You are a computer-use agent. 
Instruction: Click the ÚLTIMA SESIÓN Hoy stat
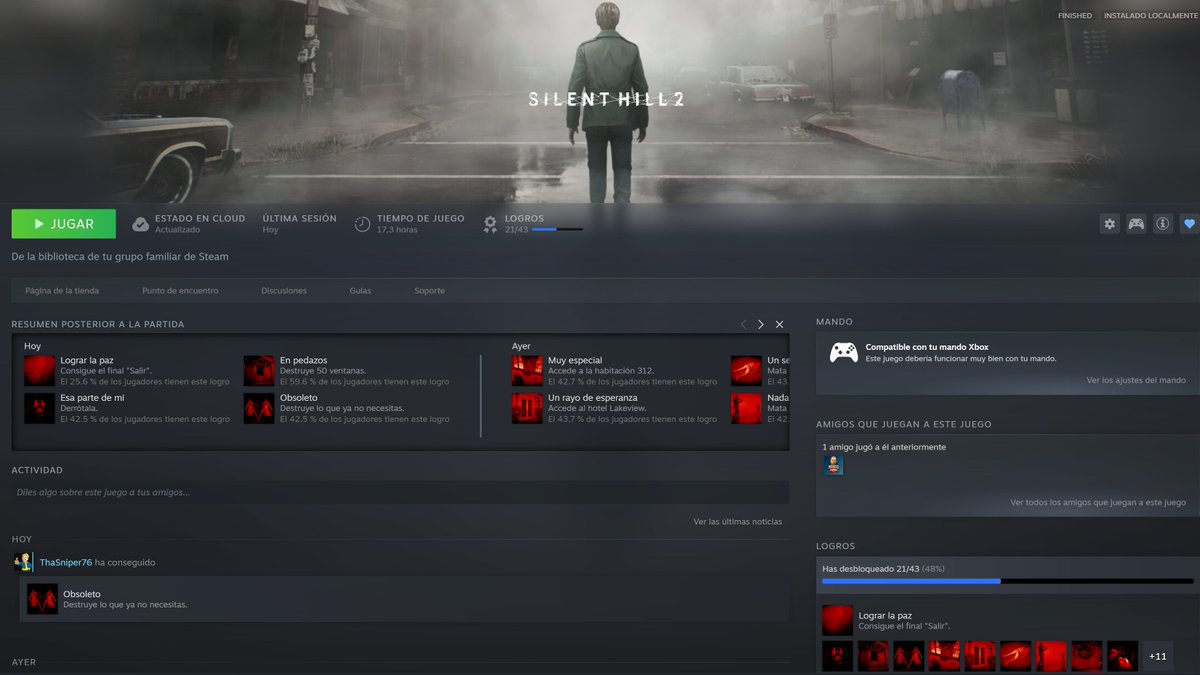[299, 224]
